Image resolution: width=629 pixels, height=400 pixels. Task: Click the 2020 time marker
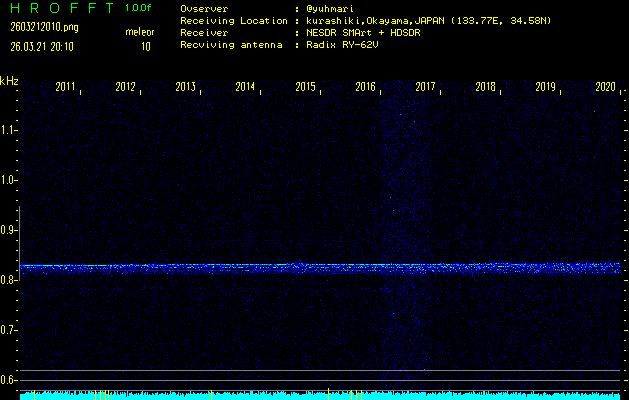click(x=605, y=88)
